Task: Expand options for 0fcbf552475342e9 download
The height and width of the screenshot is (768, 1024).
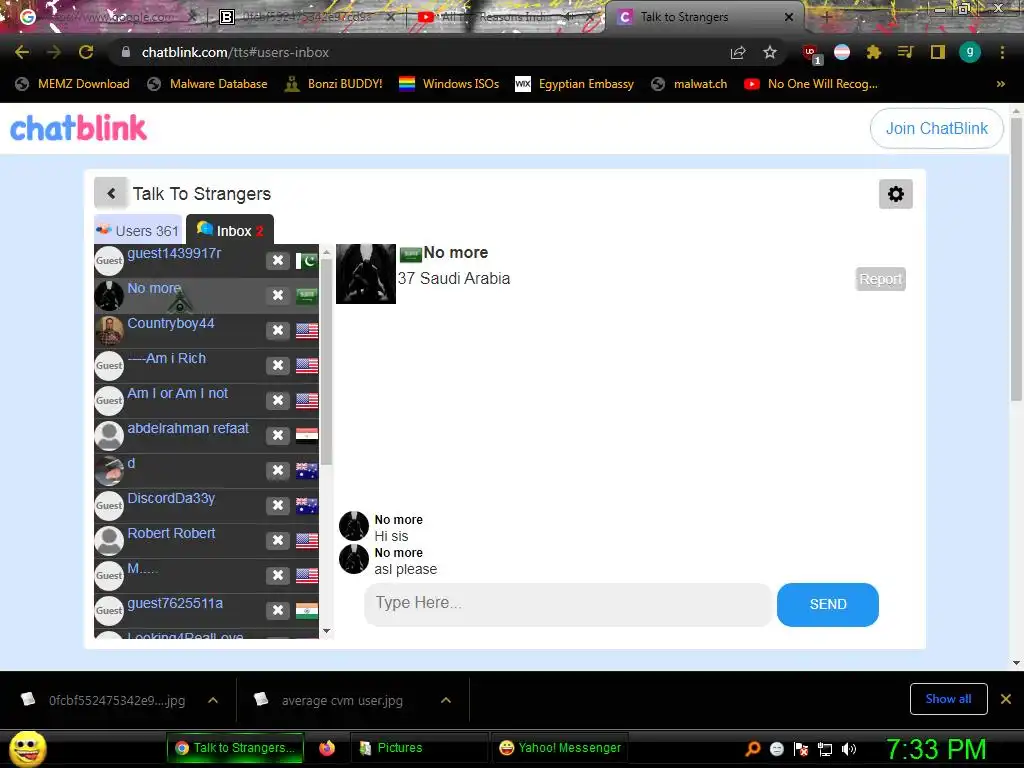Action: (213, 700)
